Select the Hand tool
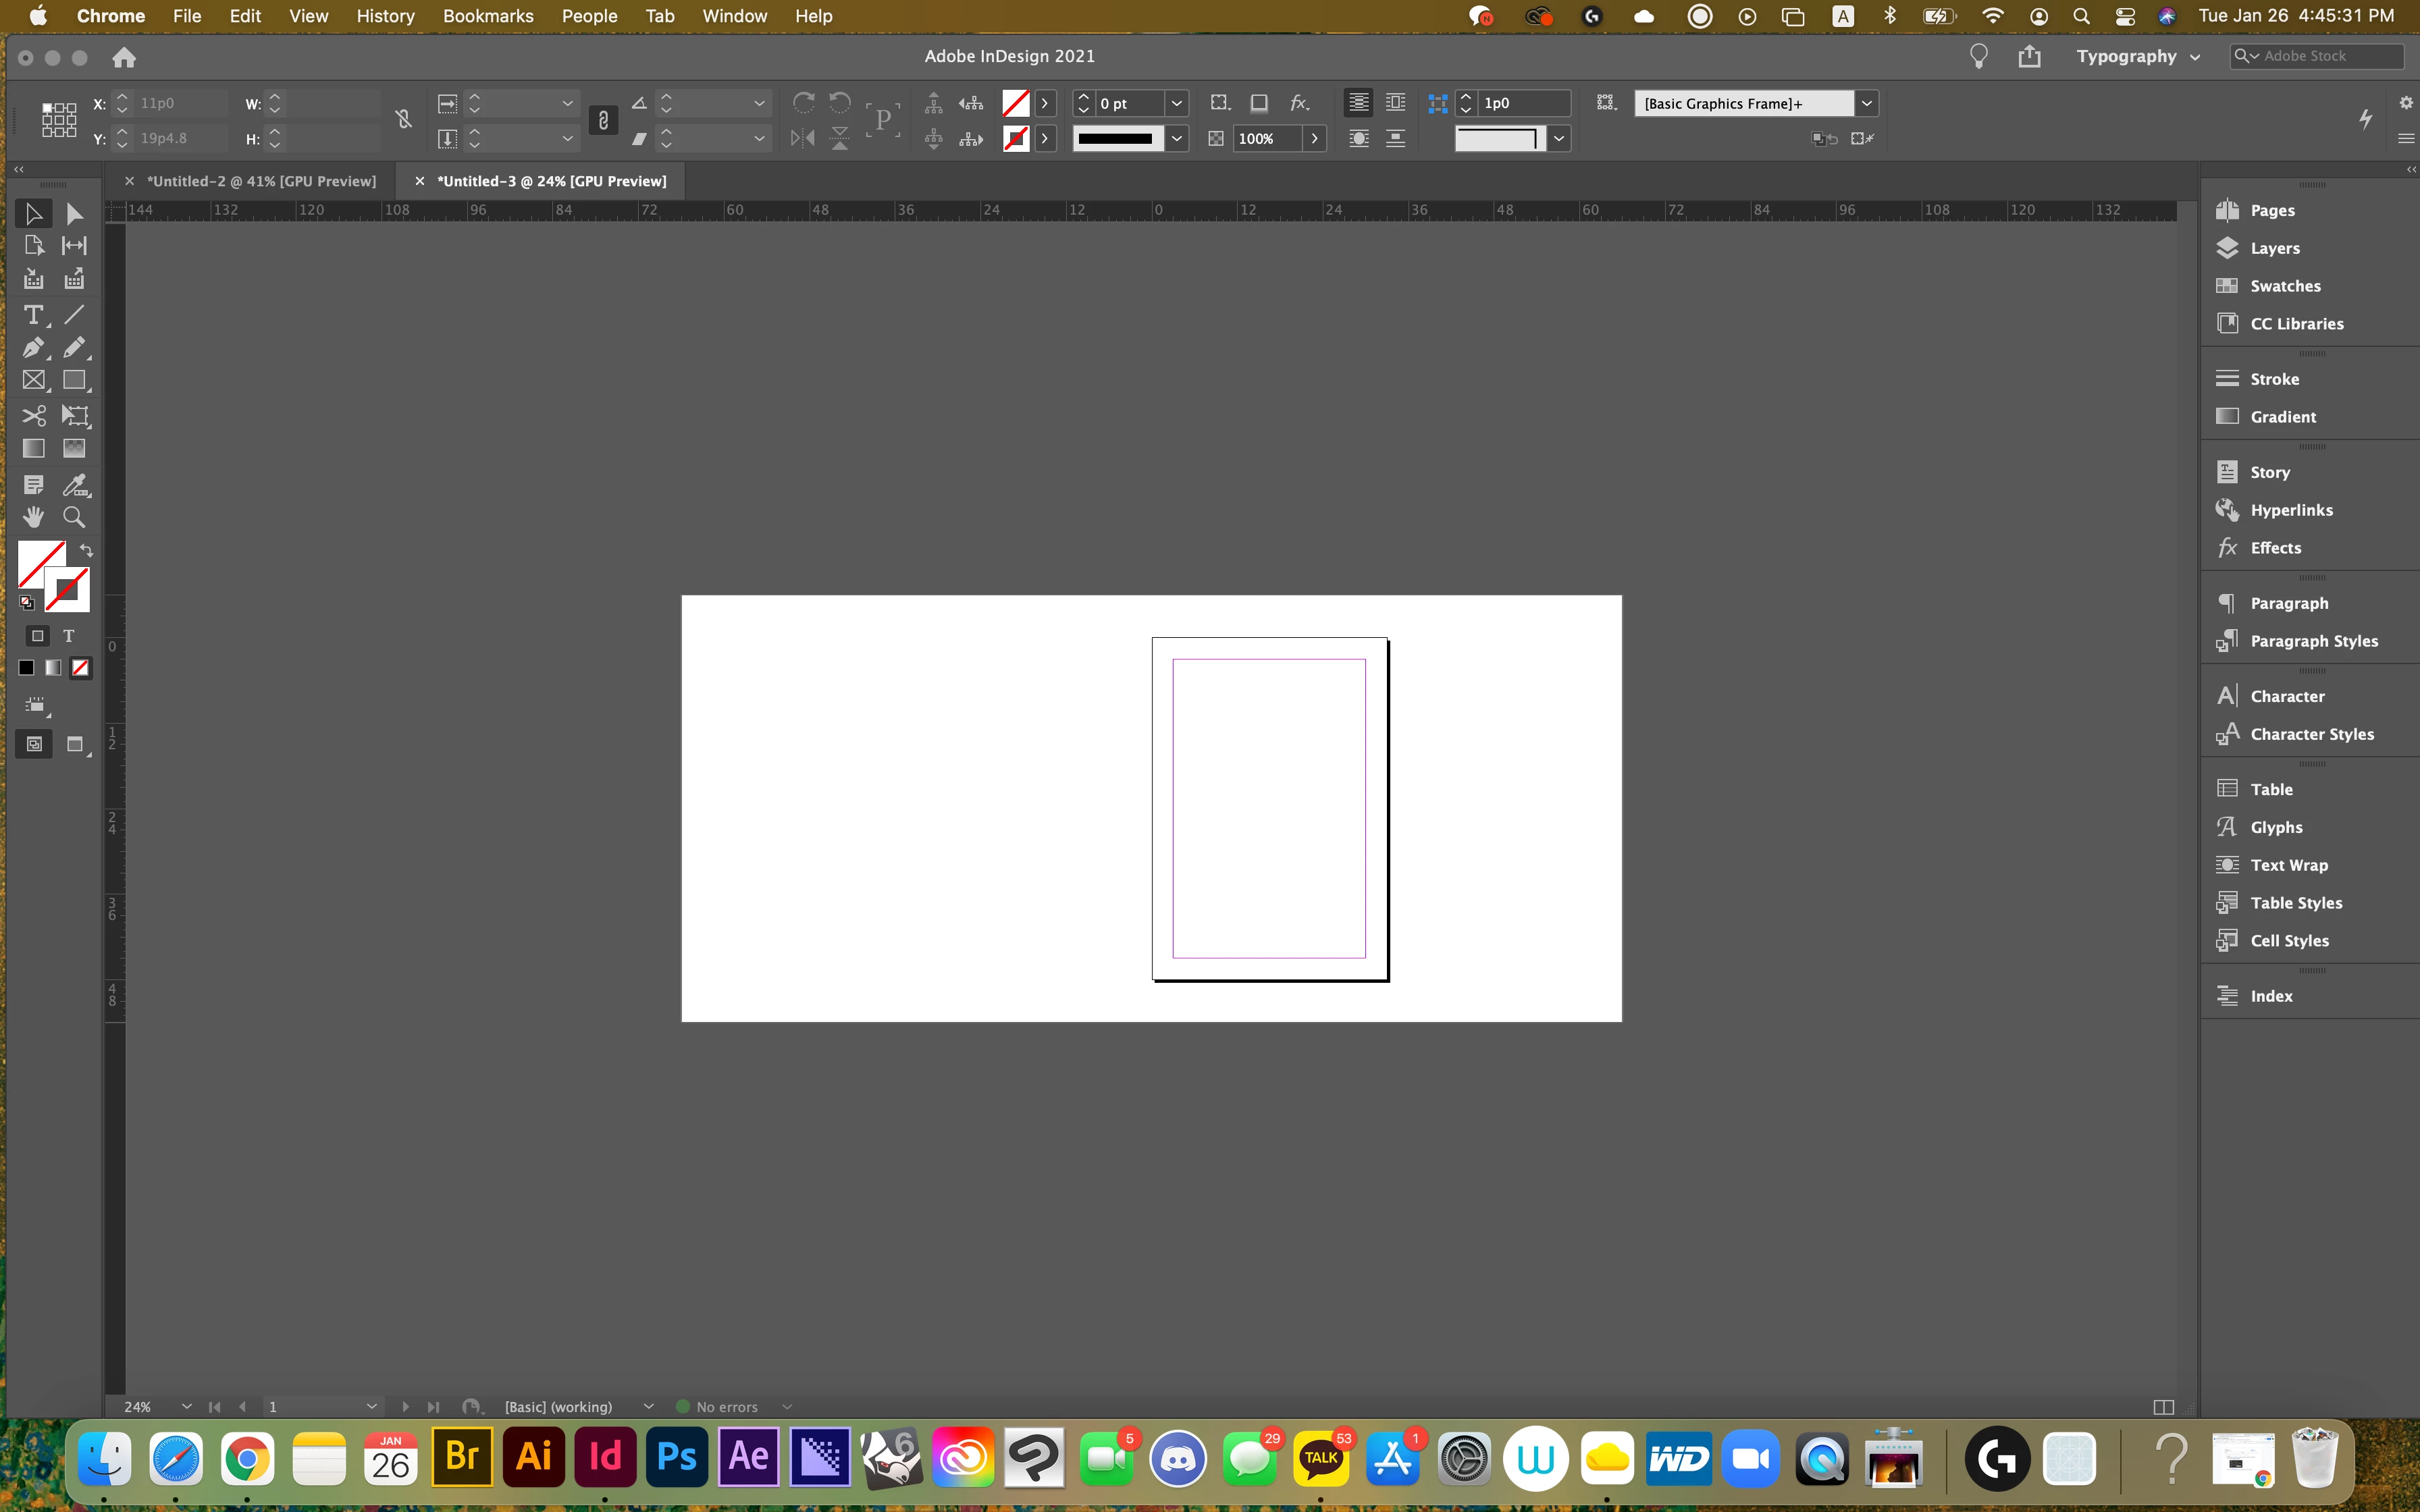 coord(33,517)
